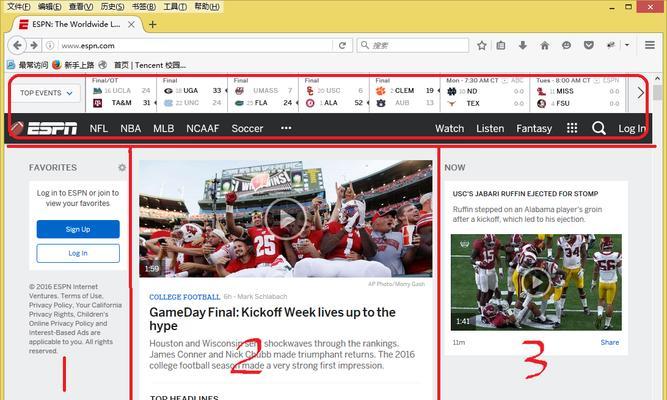Open the Pocket toolbar icon
This screenshot has width=667, height=400.
coord(589,45)
